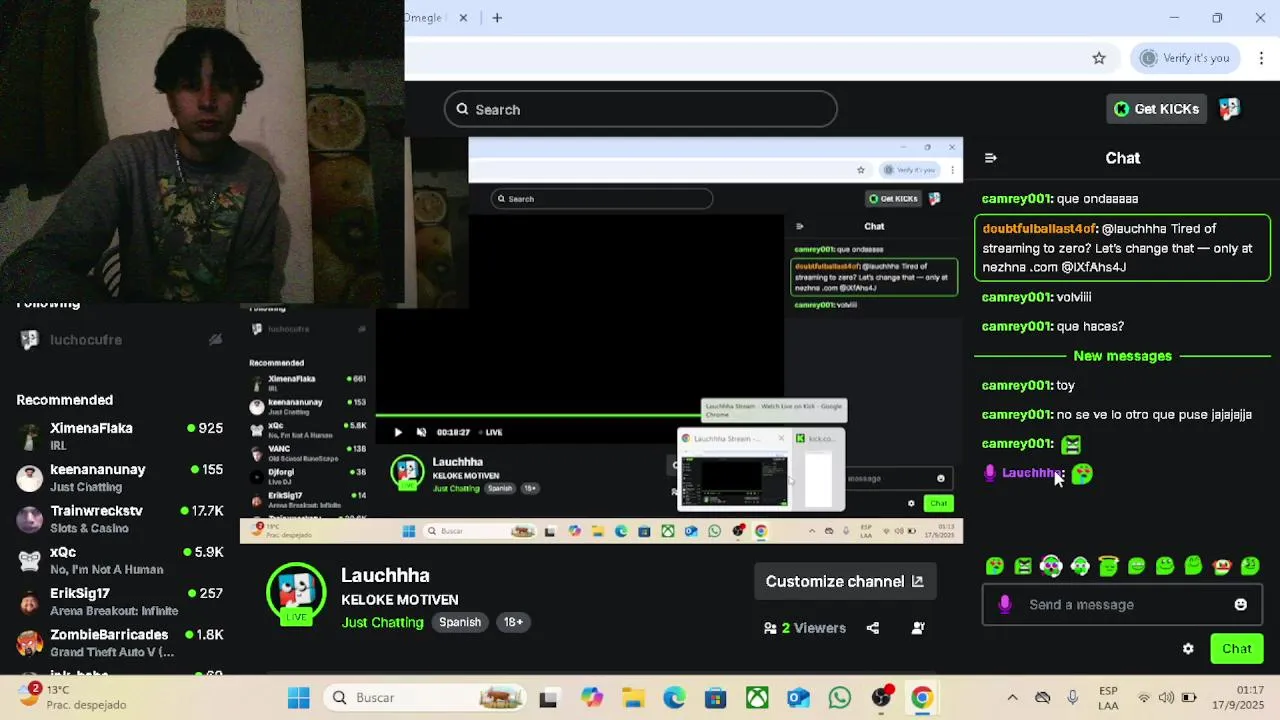Viewport: 1280px width, 720px height.
Task: Open Outlook from the taskbar
Action: tap(798, 698)
